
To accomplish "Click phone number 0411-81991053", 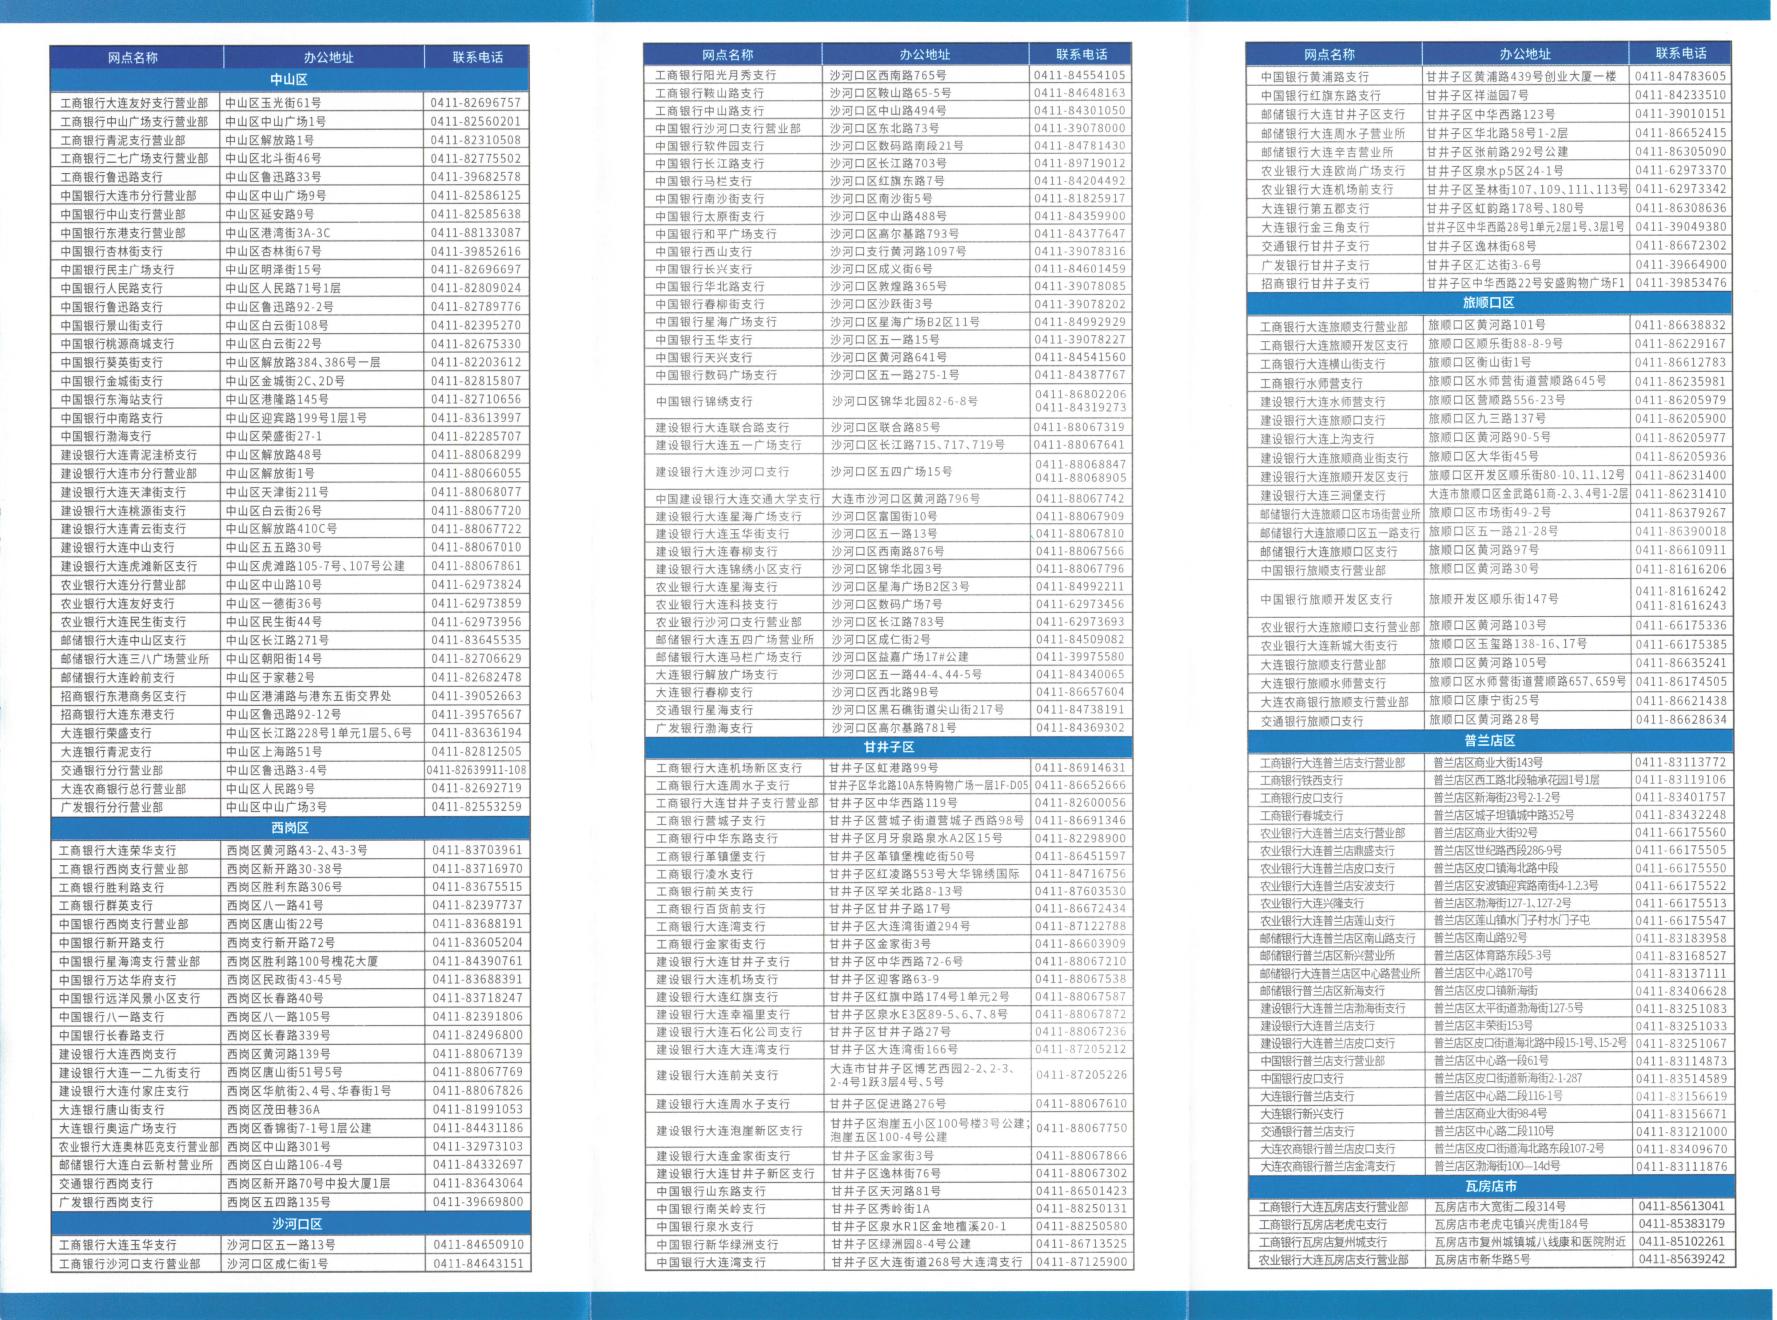I will 477,1109.
